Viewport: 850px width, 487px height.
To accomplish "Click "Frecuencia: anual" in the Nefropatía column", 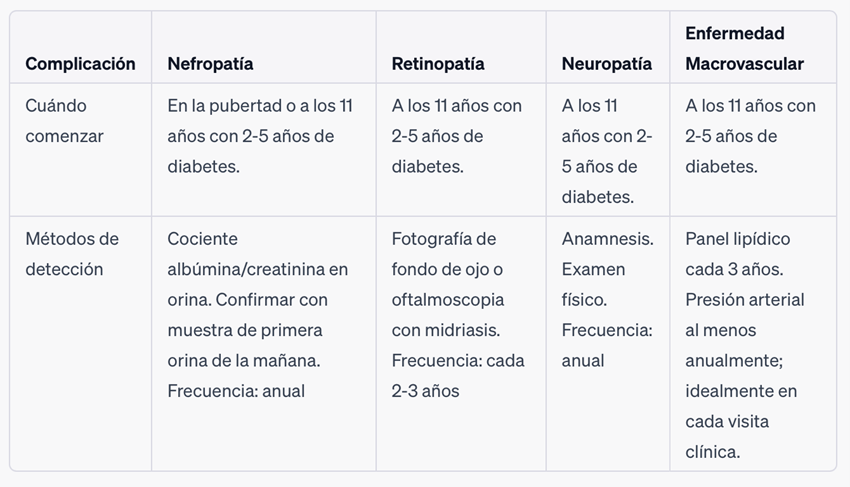I will (236, 391).
